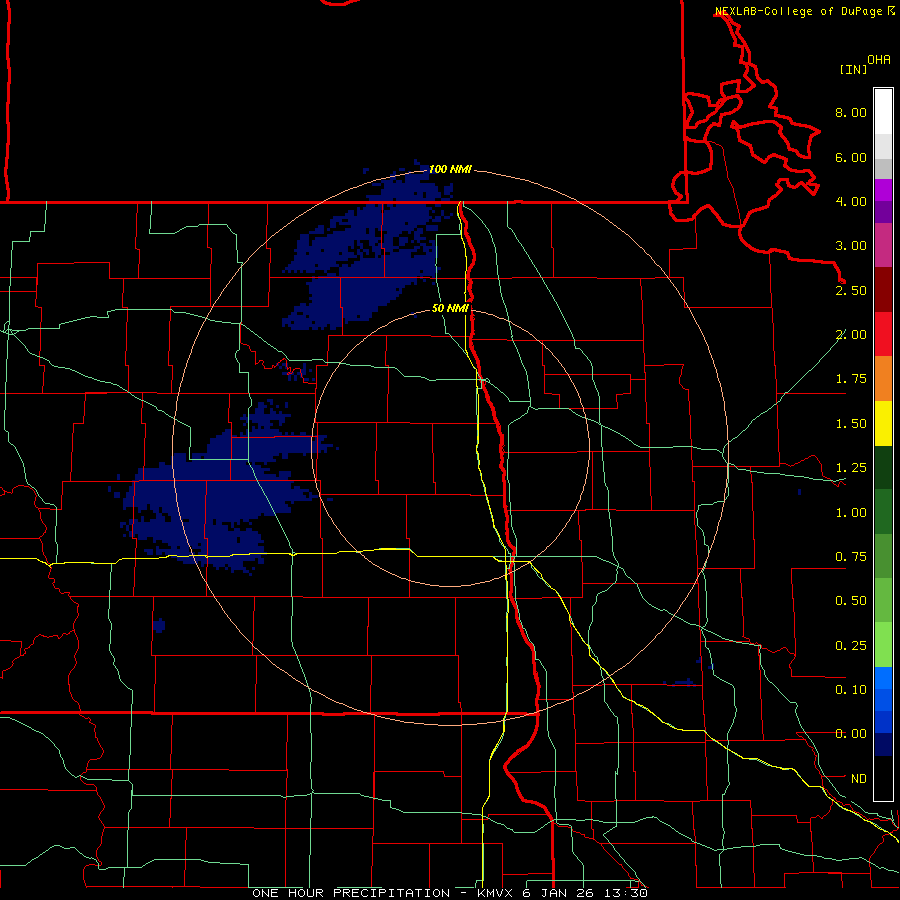Click the "1.75" legend value

tap(851, 379)
